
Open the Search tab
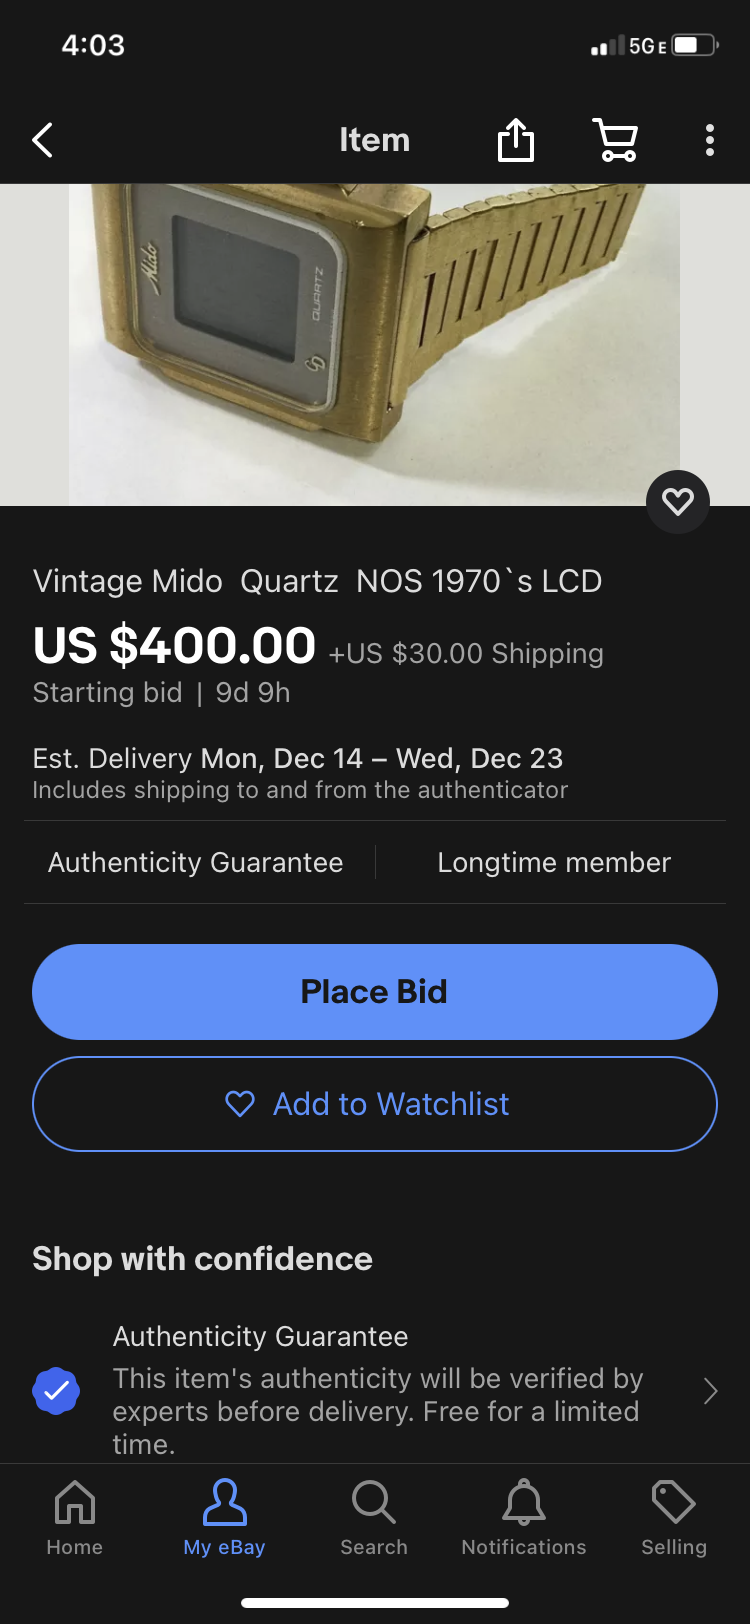point(374,1518)
